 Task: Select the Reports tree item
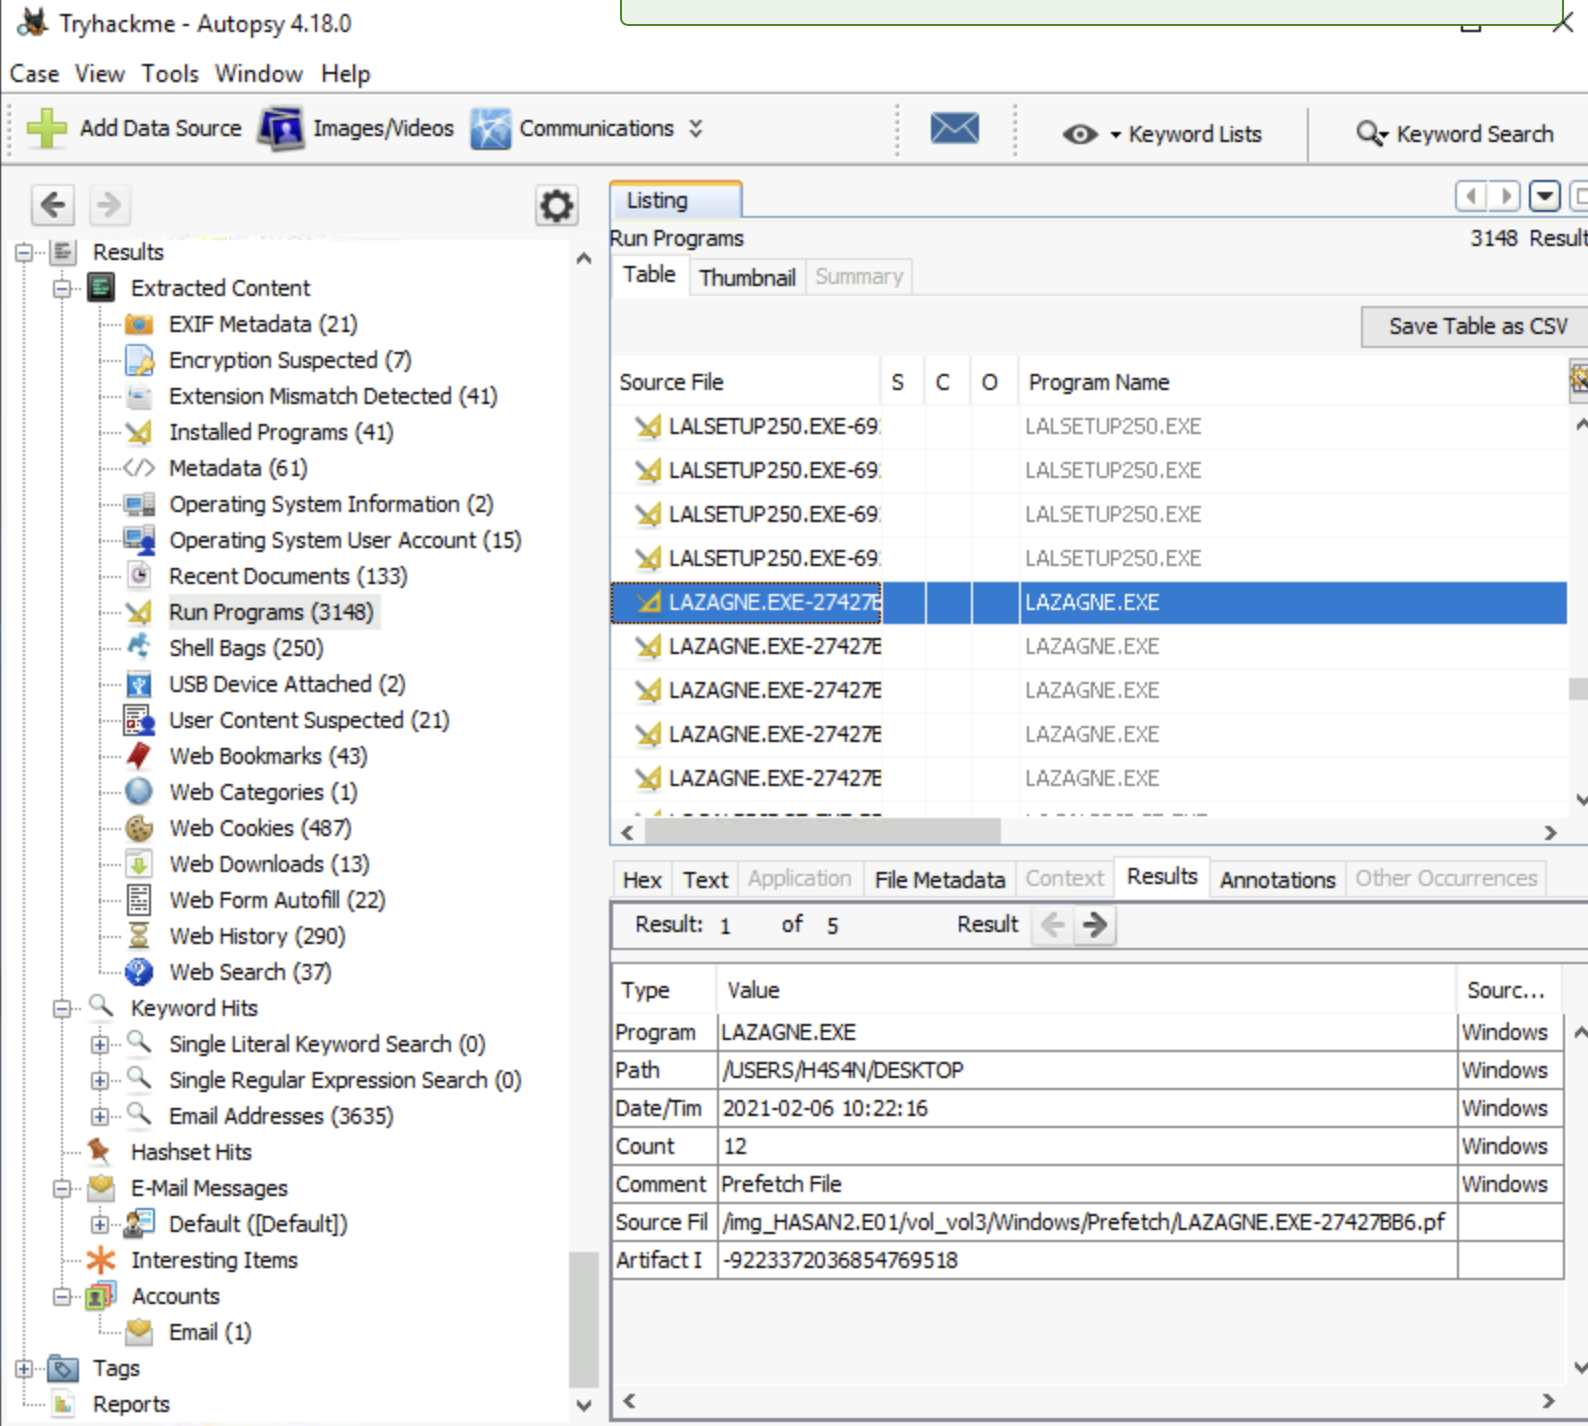[x=131, y=1404]
